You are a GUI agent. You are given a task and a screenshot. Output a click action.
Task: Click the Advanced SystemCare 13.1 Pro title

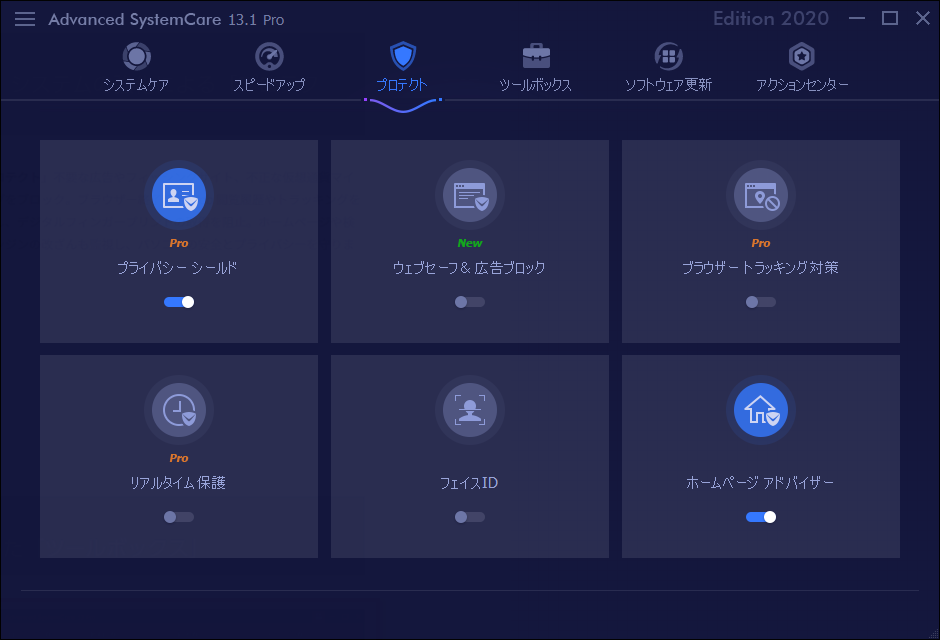tap(166, 20)
